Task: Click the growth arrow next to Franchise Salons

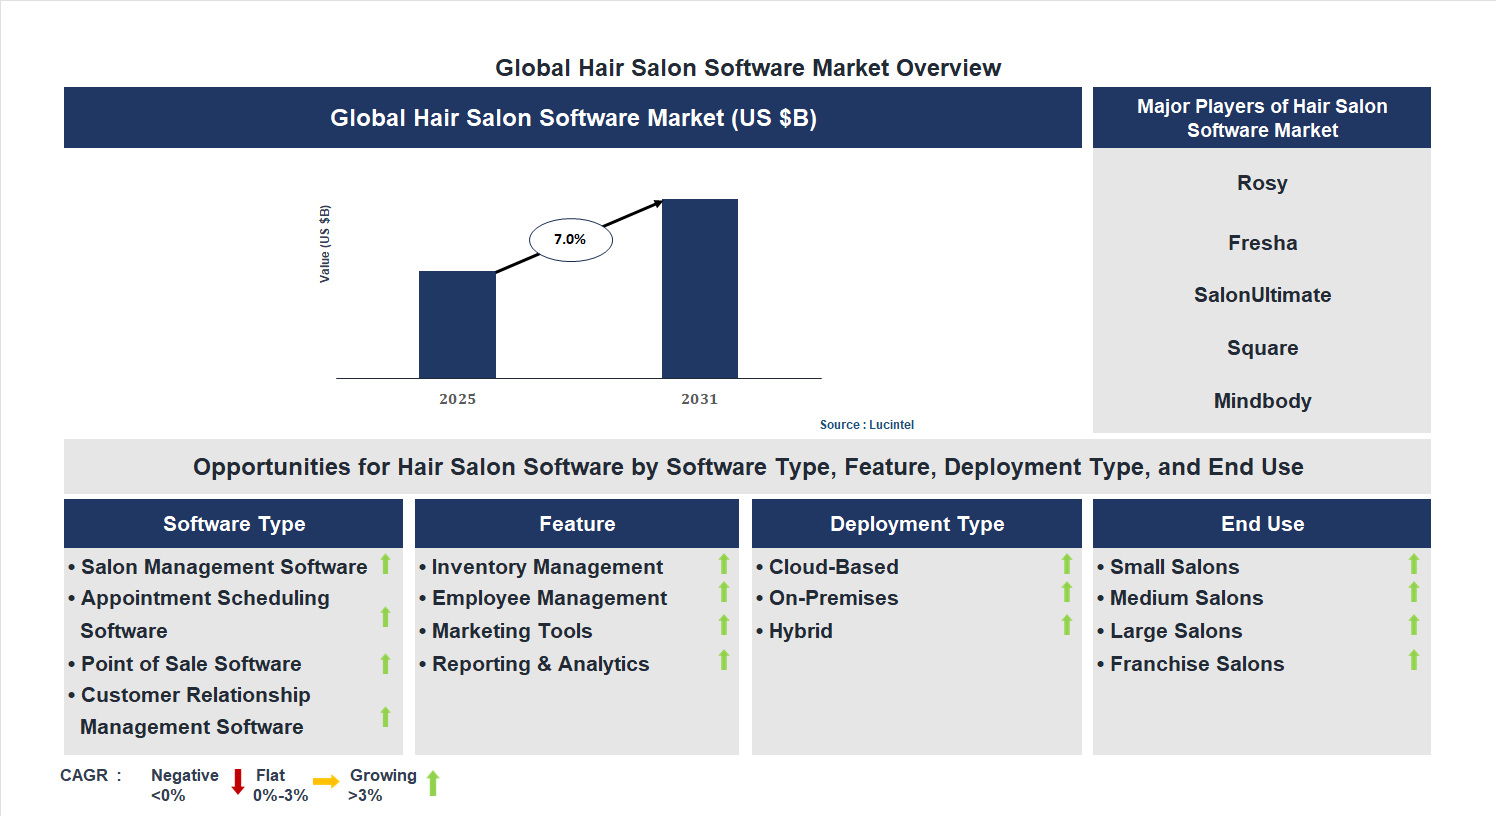Action: 1413,661
